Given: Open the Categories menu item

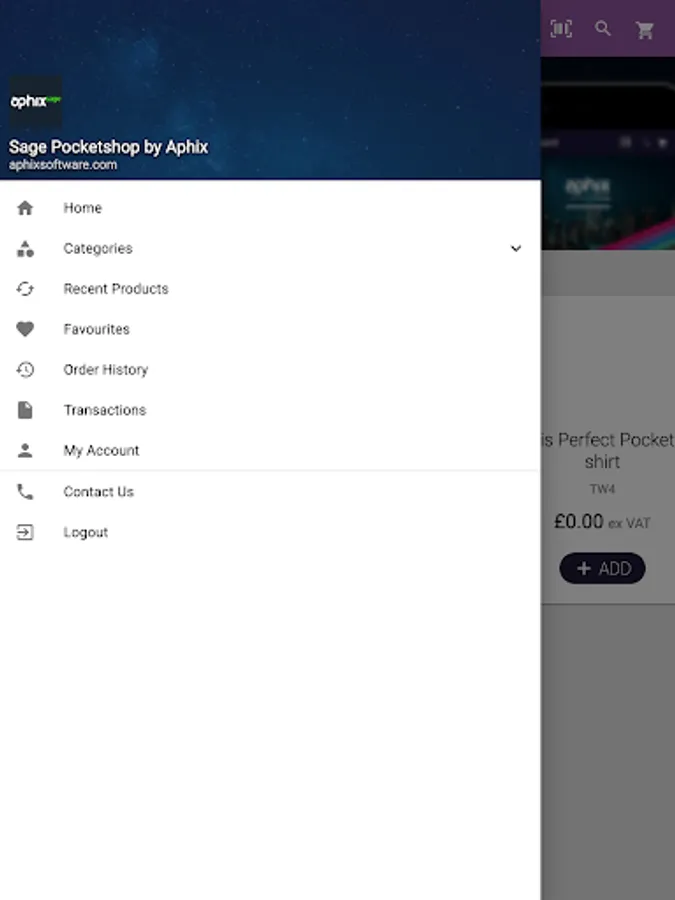Looking at the screenshot, I should click(270, 249).
